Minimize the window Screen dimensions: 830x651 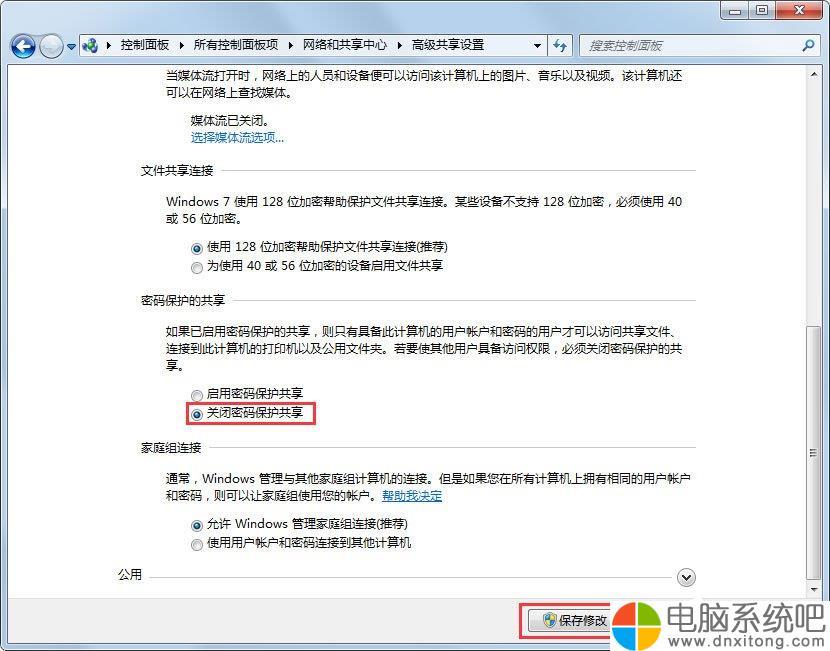click(735, 10)
